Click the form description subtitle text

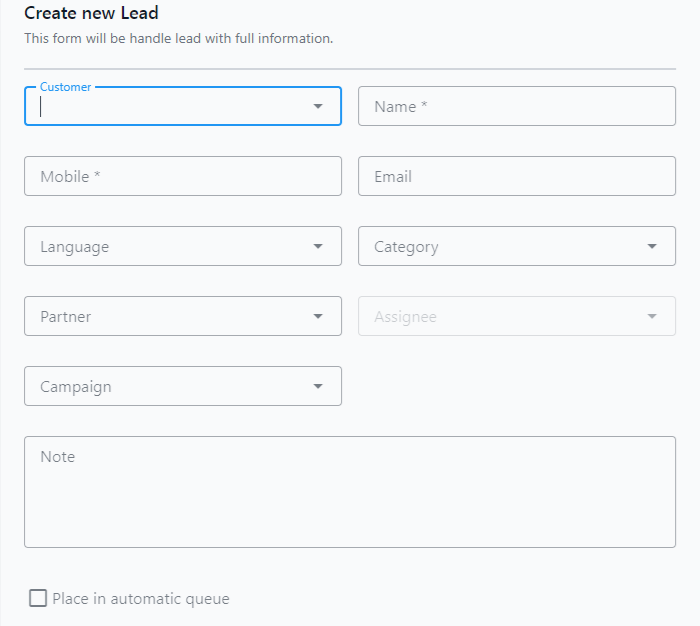point(179,38)
